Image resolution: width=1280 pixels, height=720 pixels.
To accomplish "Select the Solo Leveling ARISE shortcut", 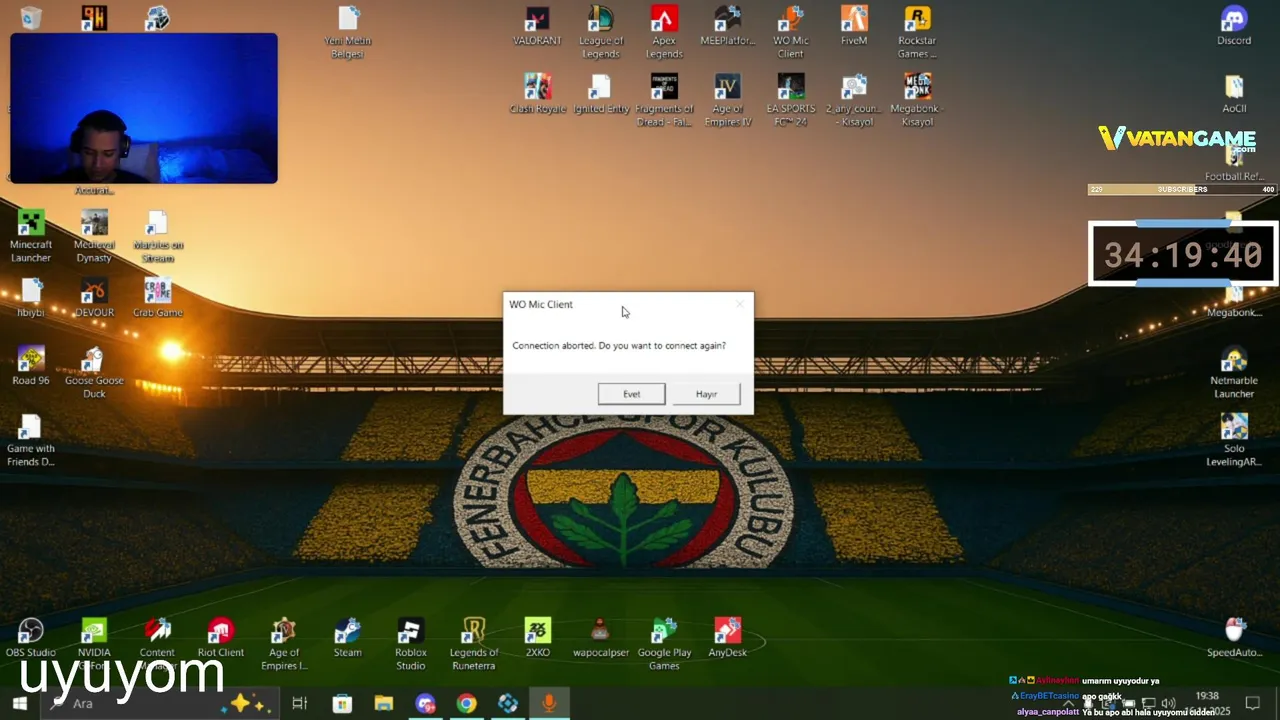I will (1234, 440).
